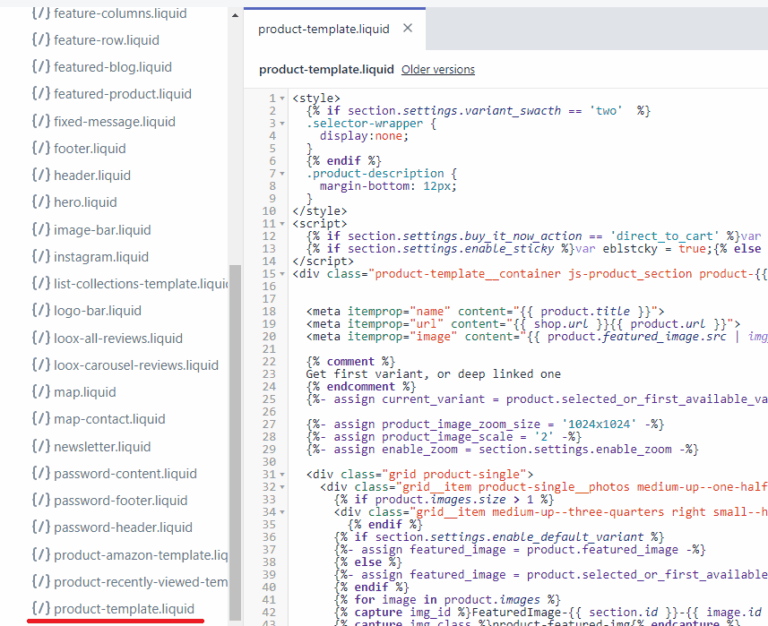
Task: Click the liquid icon next to header.liquid
Action: click(40, 175)
